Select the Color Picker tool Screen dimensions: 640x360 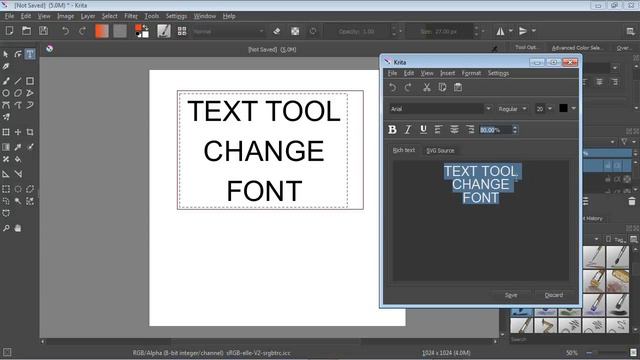coord(18,147)
